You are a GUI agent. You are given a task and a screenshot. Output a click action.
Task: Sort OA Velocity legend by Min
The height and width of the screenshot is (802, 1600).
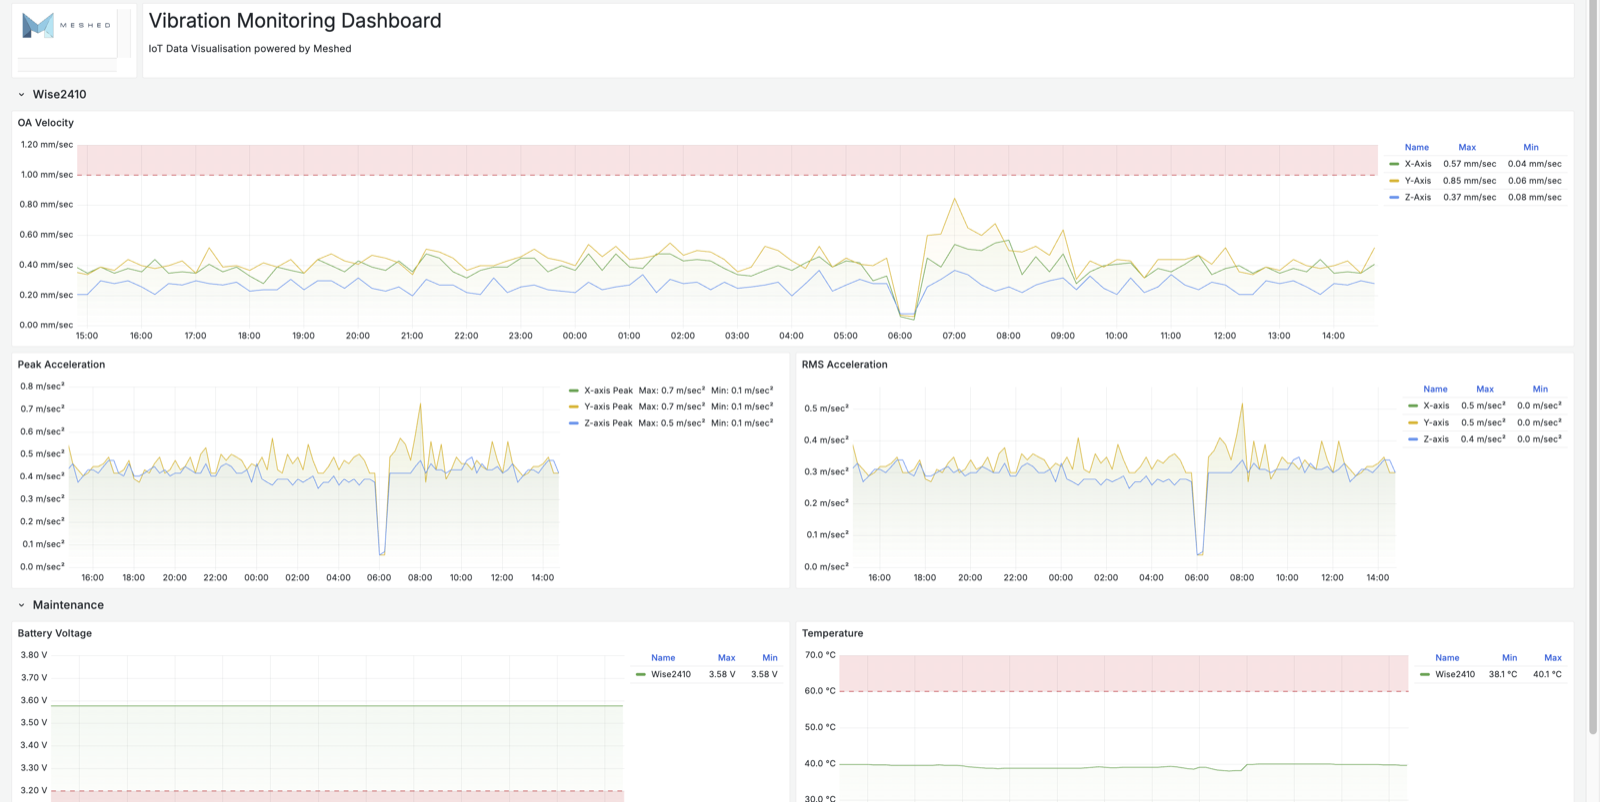point(1531,148)
